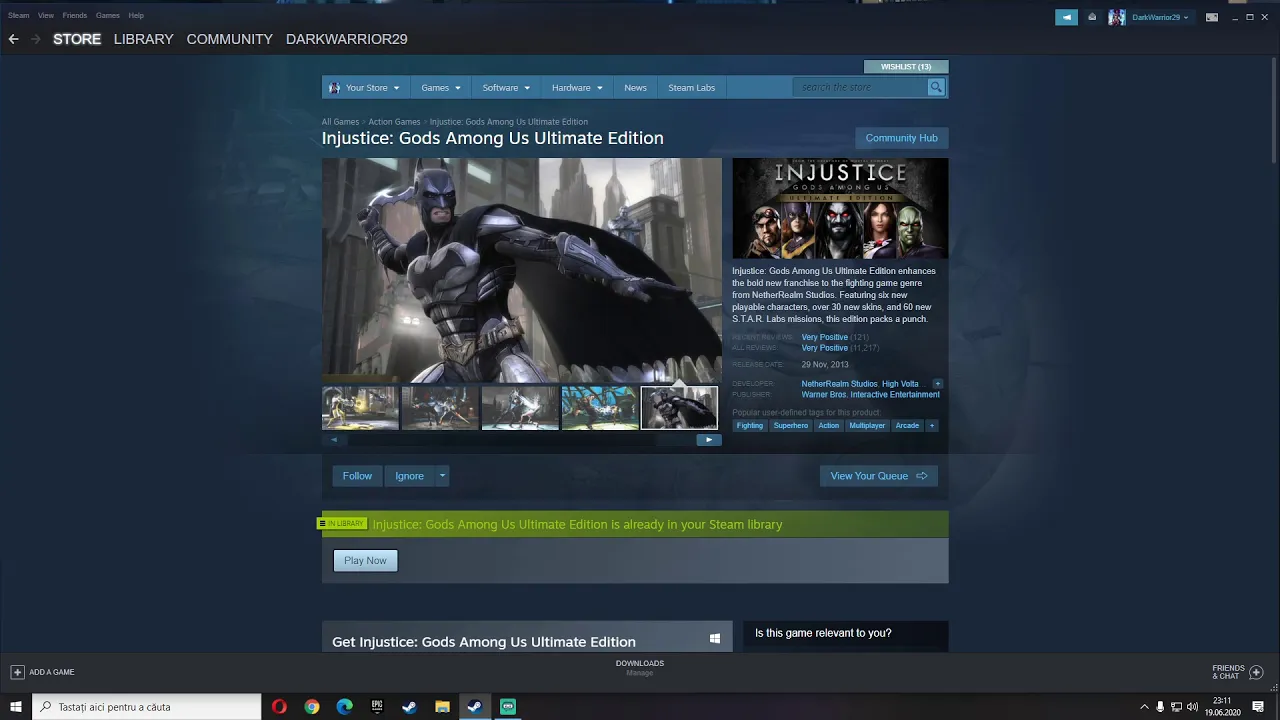This screenshot has height=720, width=1280.
Task: Click the pinned Steam taskbar icon
Action: (x=409, y=707)
